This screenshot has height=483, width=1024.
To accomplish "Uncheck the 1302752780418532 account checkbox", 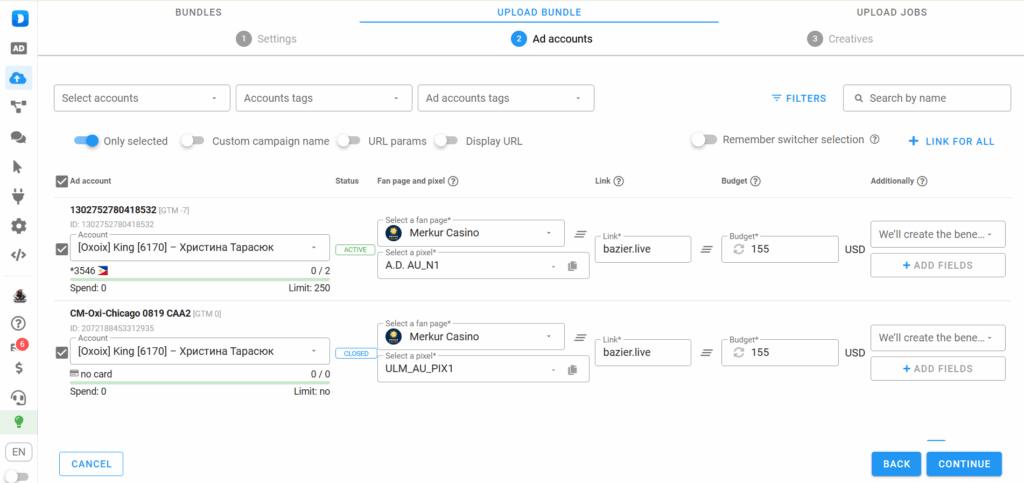I will (62, 249).
